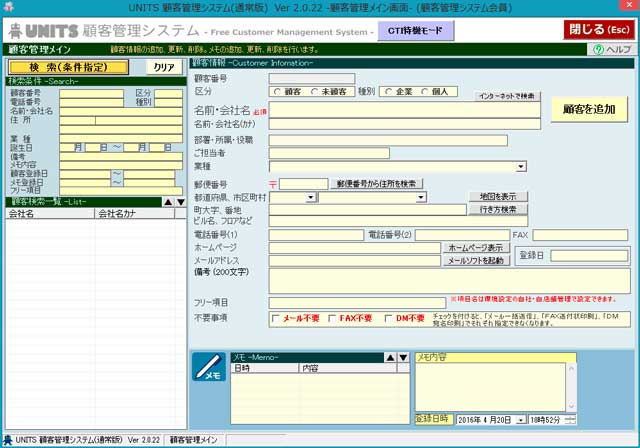Click 郵便番号から住所を検索 button
Screen dimensions: 640x448
[376, 184]
